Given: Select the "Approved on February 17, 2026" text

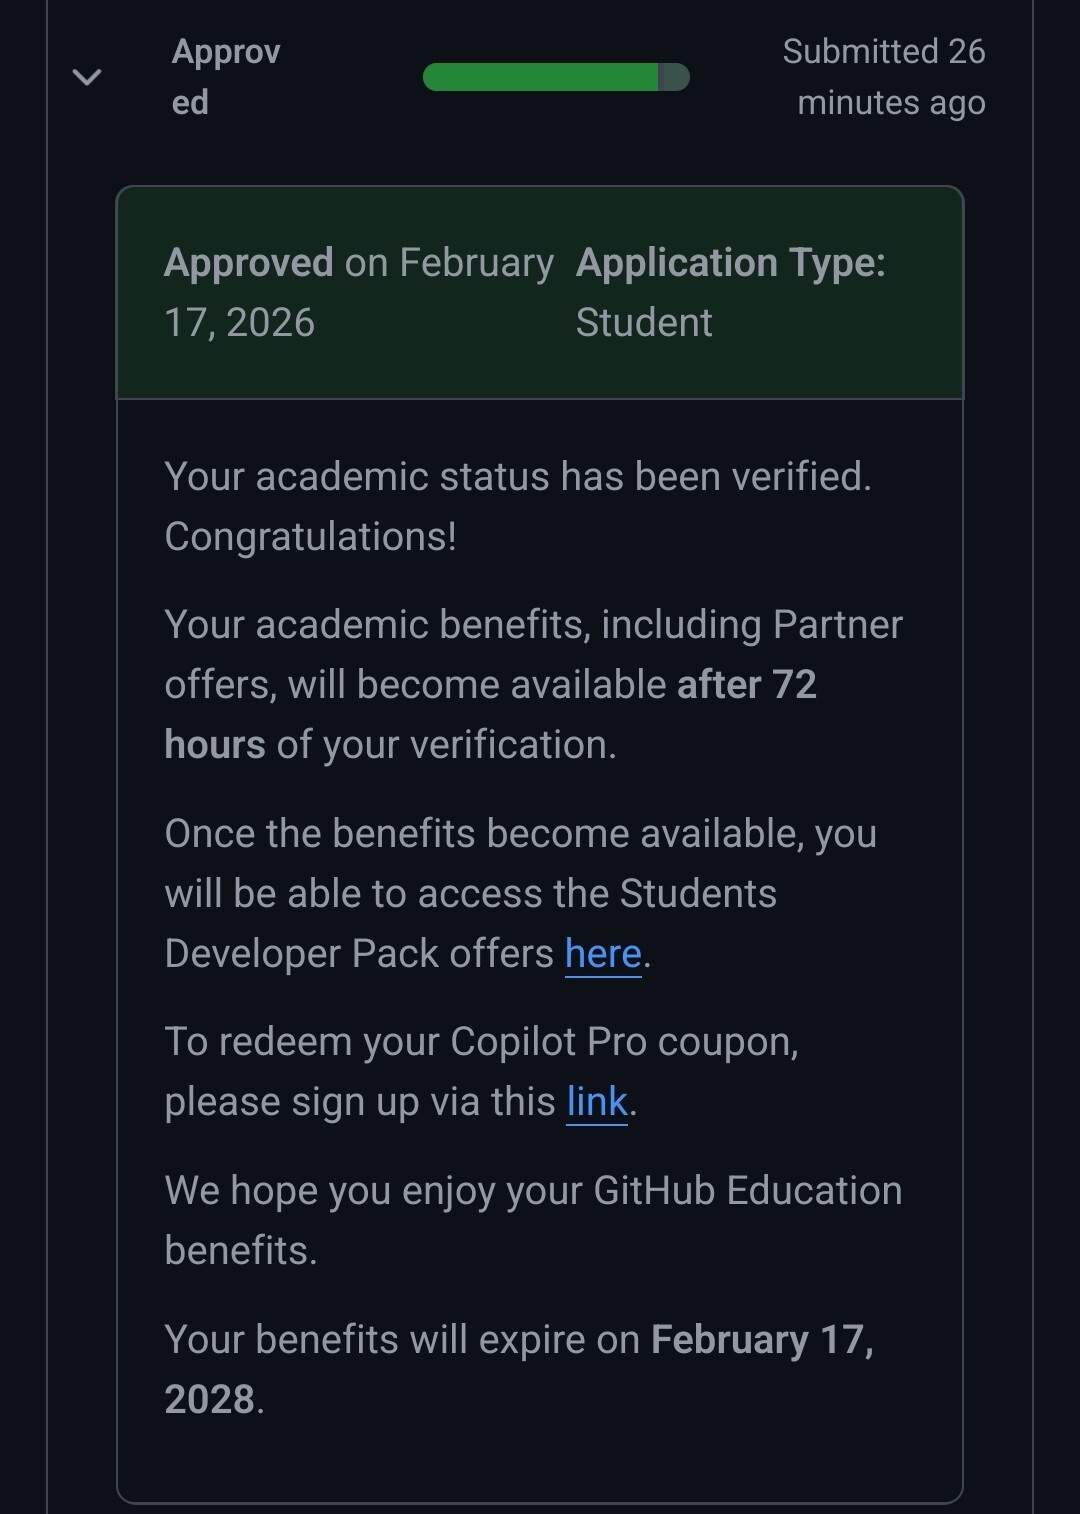Looking at the screenshot, I should [x=358, y=292].
